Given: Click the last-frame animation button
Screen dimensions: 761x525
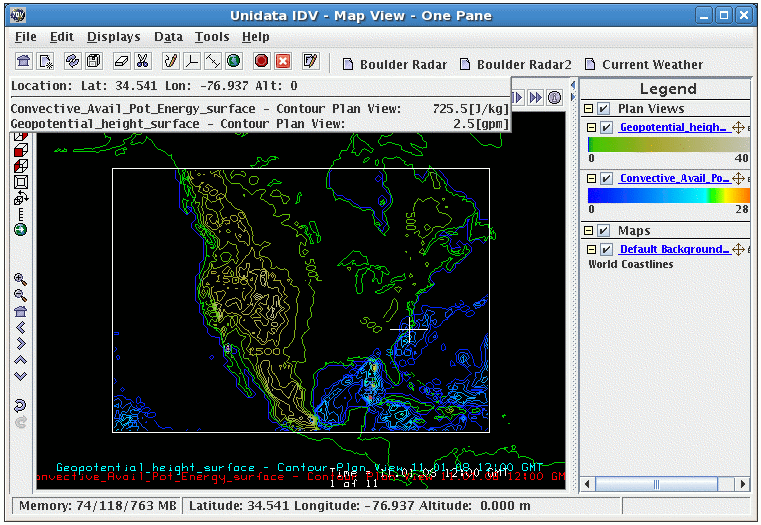Looking at the screenshot, I should click(536, 97).
